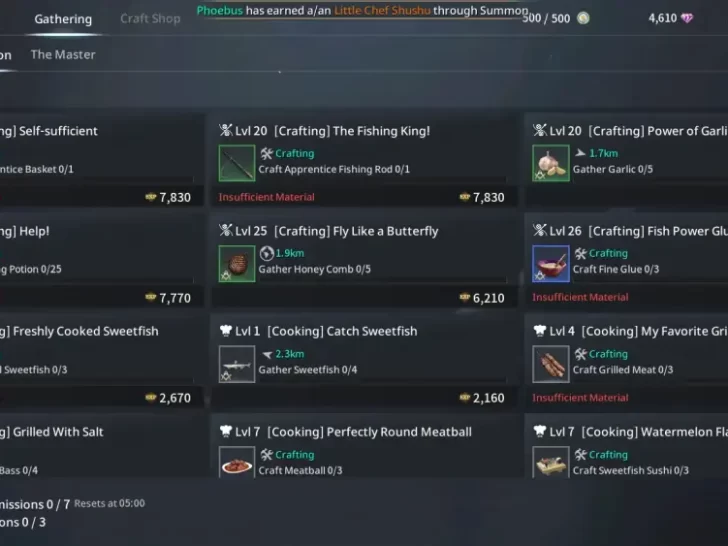Open The Fishing King! crafting mission

click(x=364, y=161)
